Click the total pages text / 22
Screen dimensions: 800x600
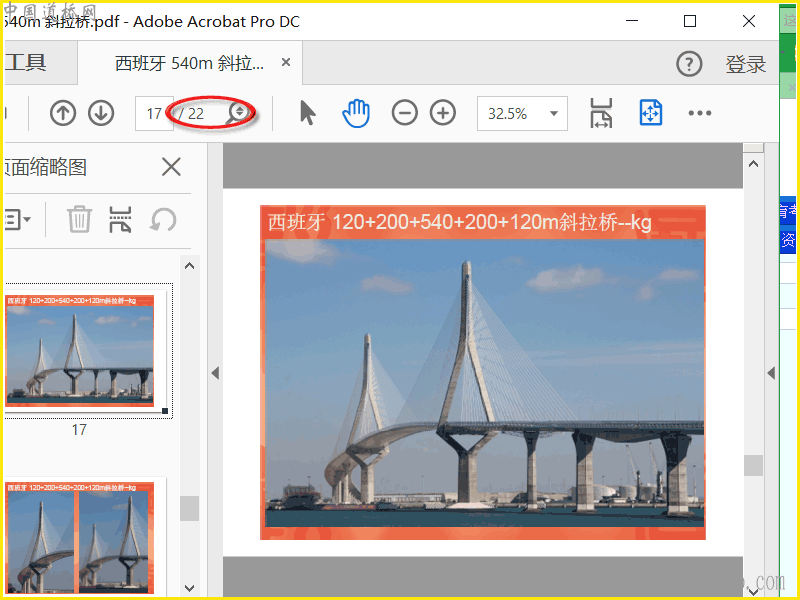[x=192, y=113]
